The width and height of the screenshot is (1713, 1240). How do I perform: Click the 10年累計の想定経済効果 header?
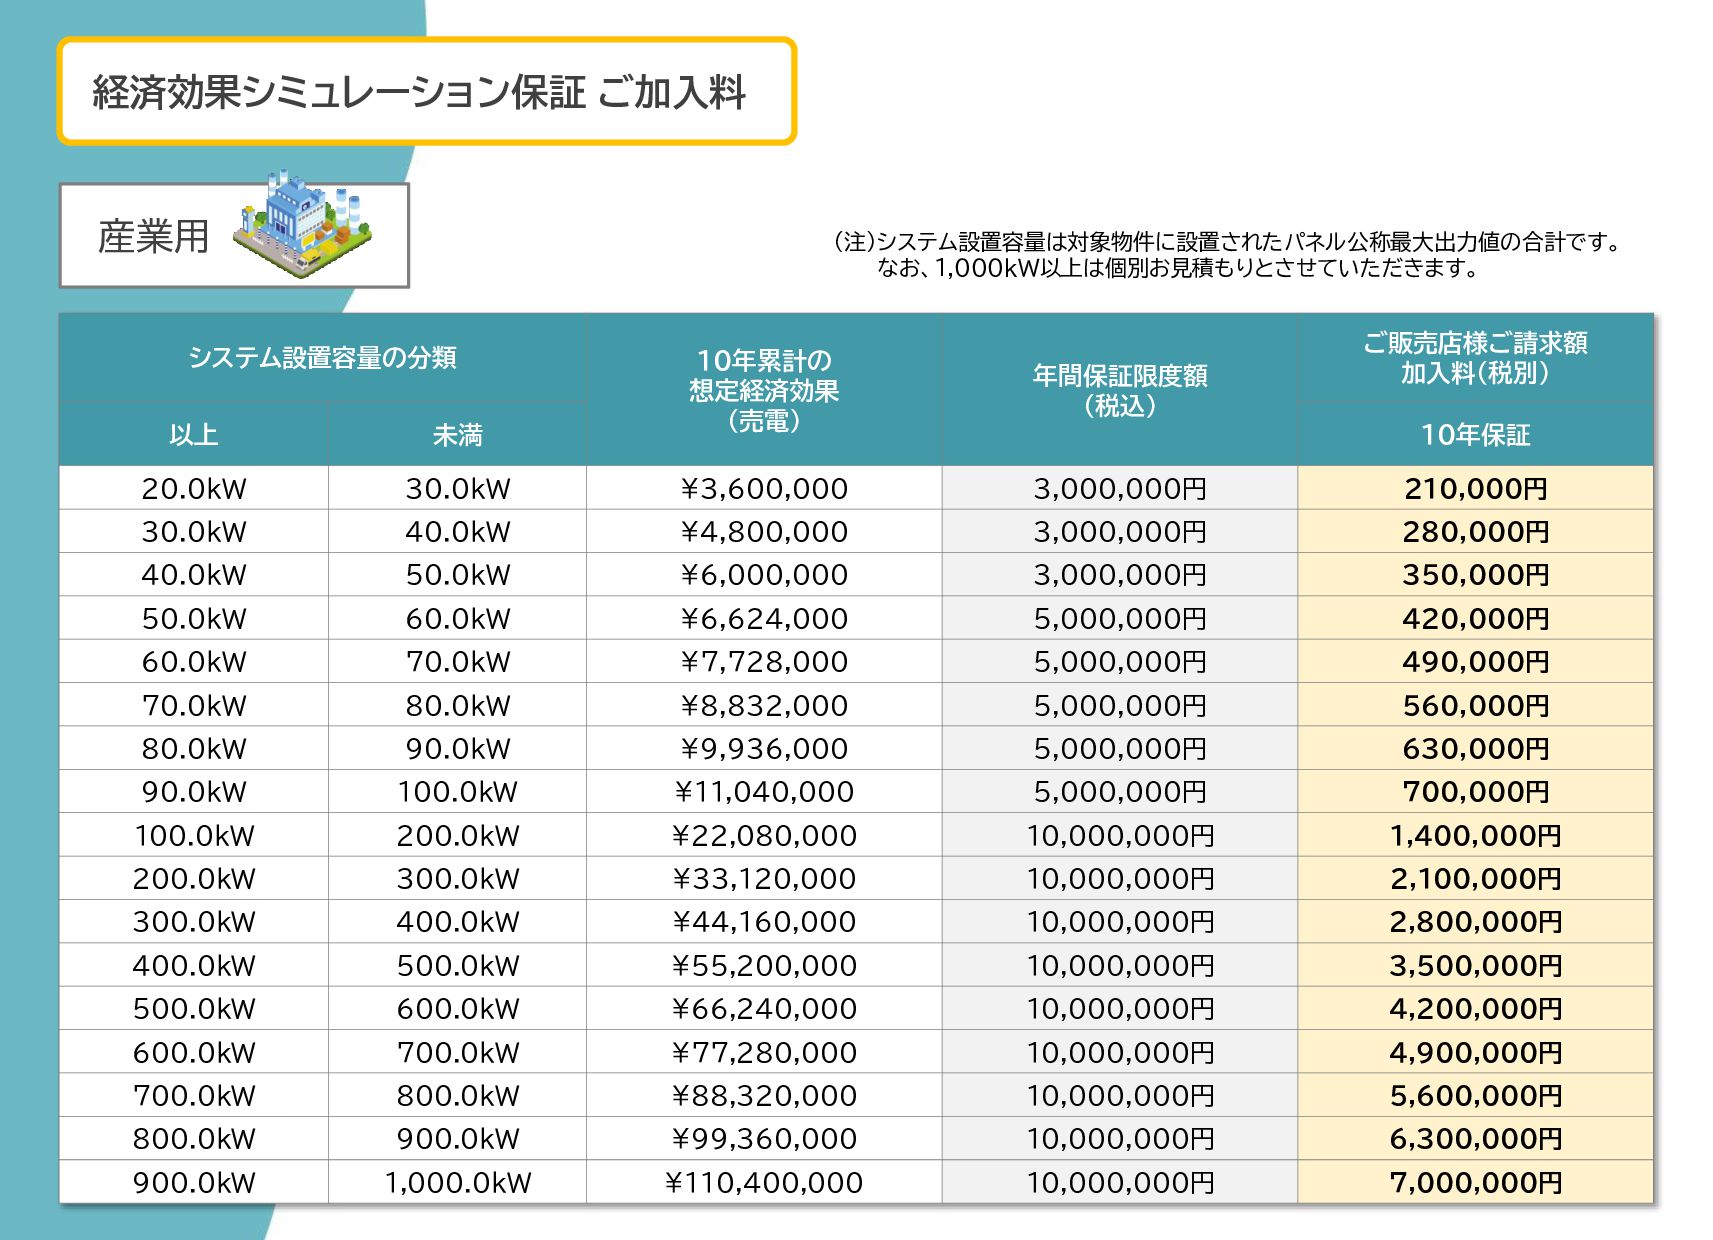tap(764, 390)
